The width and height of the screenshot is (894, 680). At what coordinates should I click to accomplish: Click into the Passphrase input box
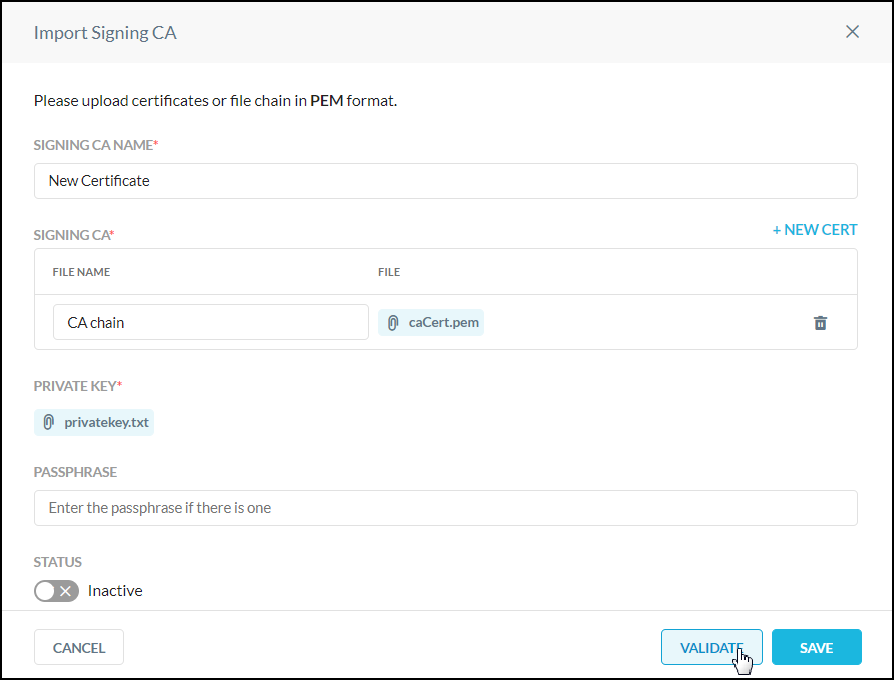pyautogui.click(x=445, y=508)
